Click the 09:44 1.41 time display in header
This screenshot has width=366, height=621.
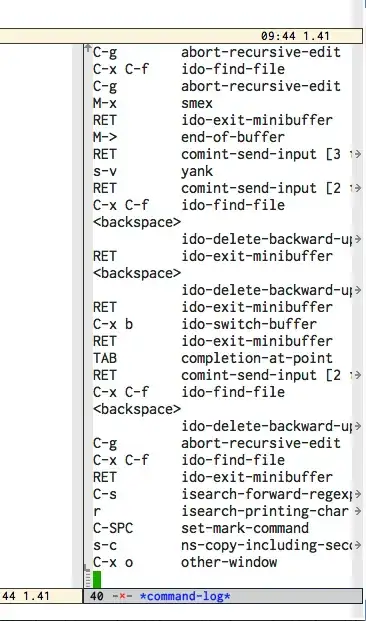coord(295,36)
